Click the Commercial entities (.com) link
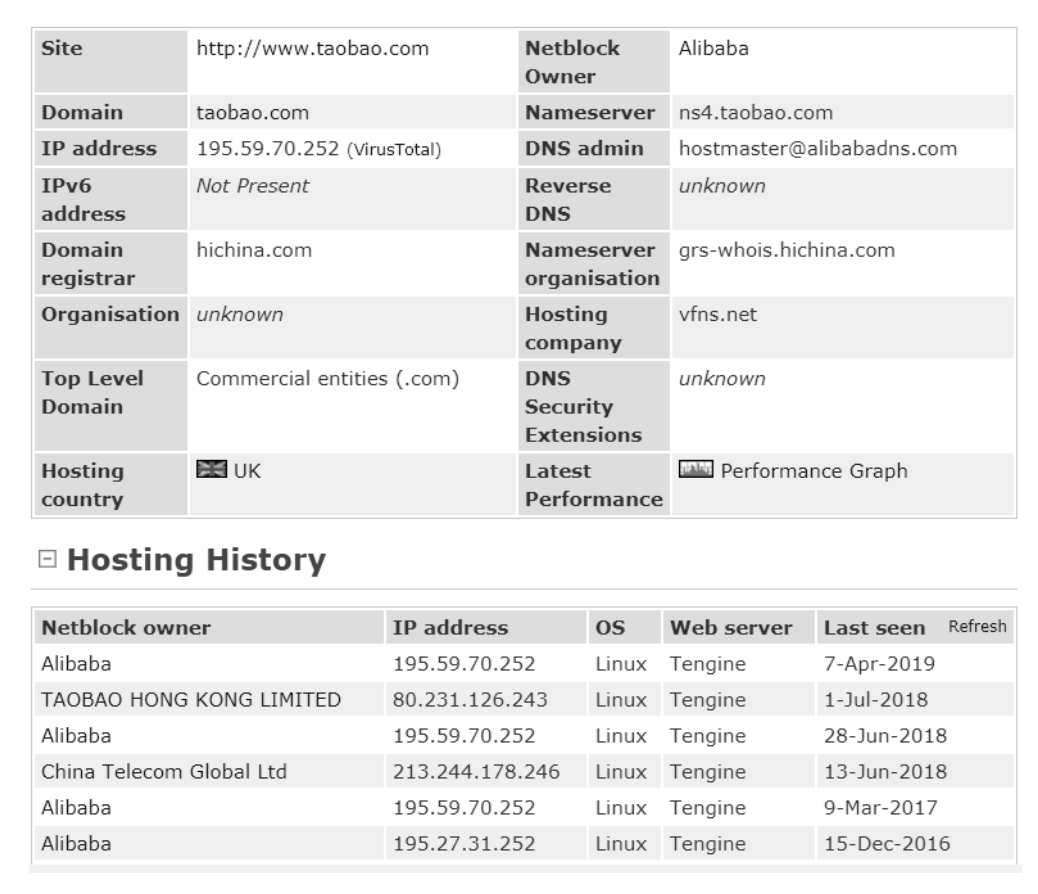The height and width of the screenshot is (894, 1038). pos(327,379)
